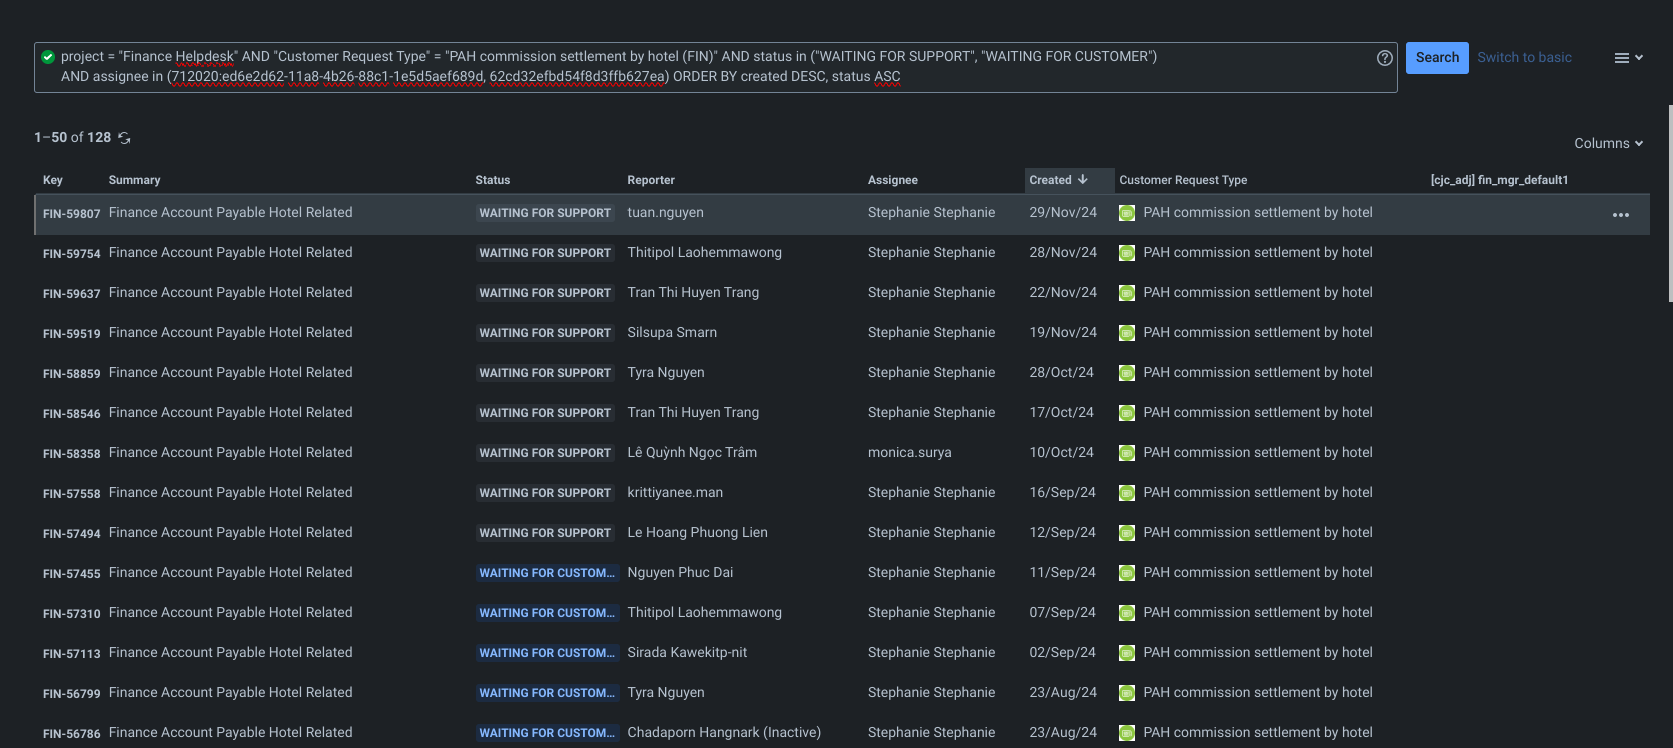Click inside the JQL query field
The height and width of the screenshot is (748, 1673).
(716, 67)
